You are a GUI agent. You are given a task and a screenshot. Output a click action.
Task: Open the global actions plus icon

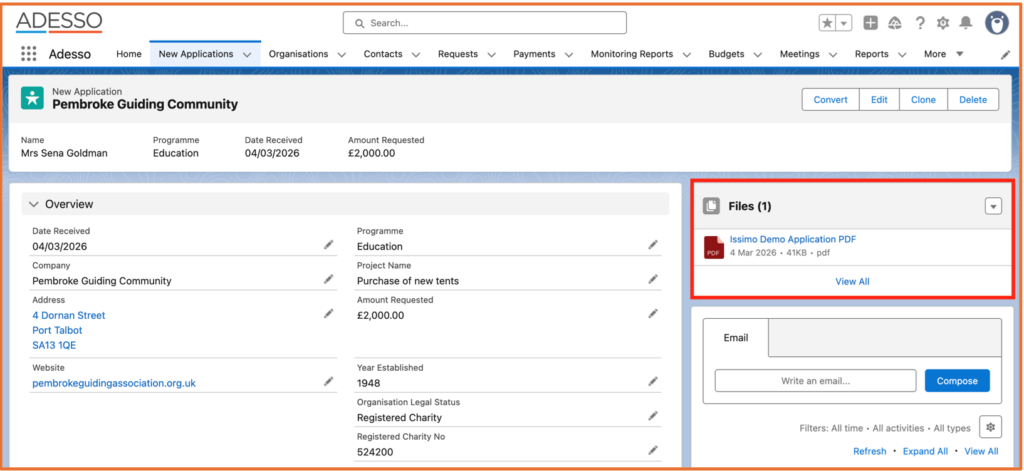pos(871,23)
